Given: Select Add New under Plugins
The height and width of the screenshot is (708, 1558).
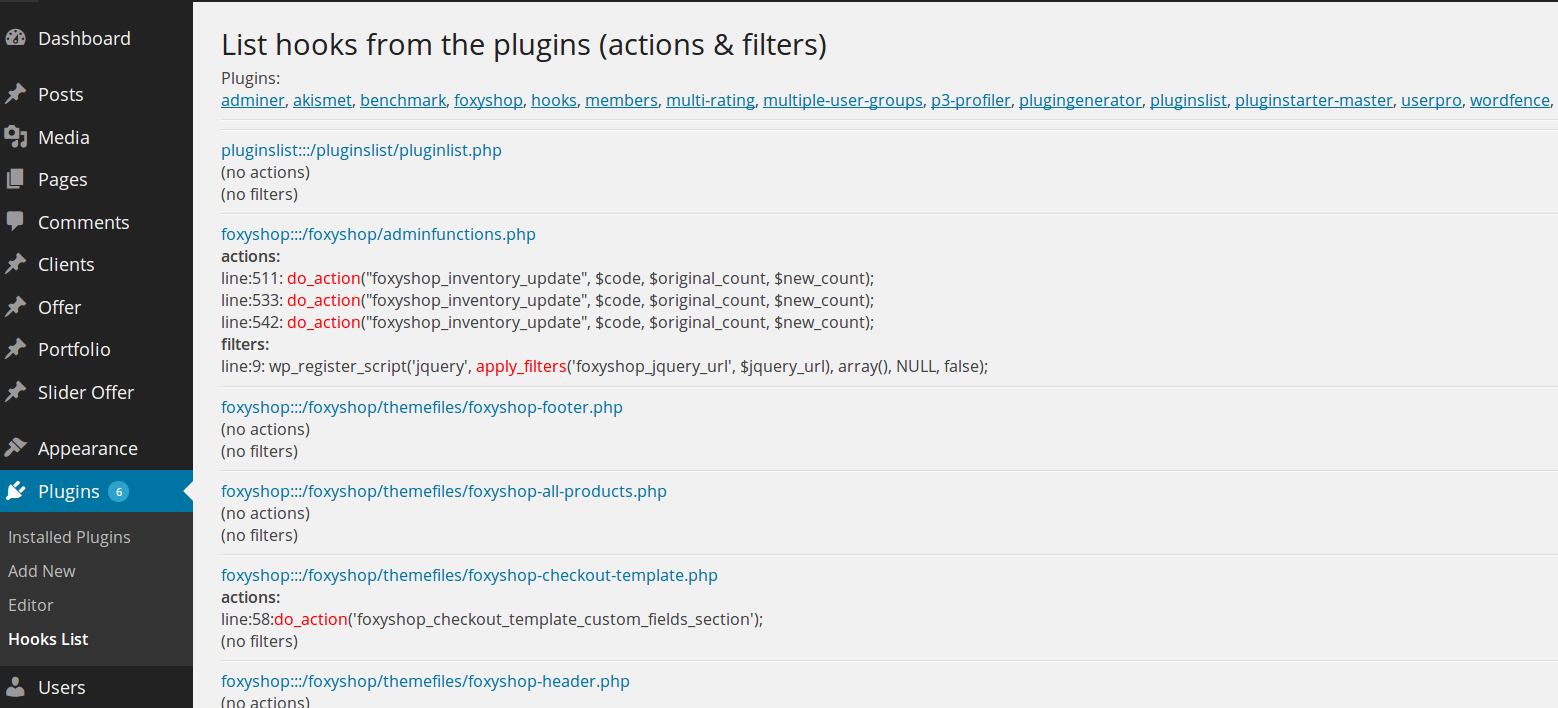Looking at the screenshot, I should coord(42,571).
